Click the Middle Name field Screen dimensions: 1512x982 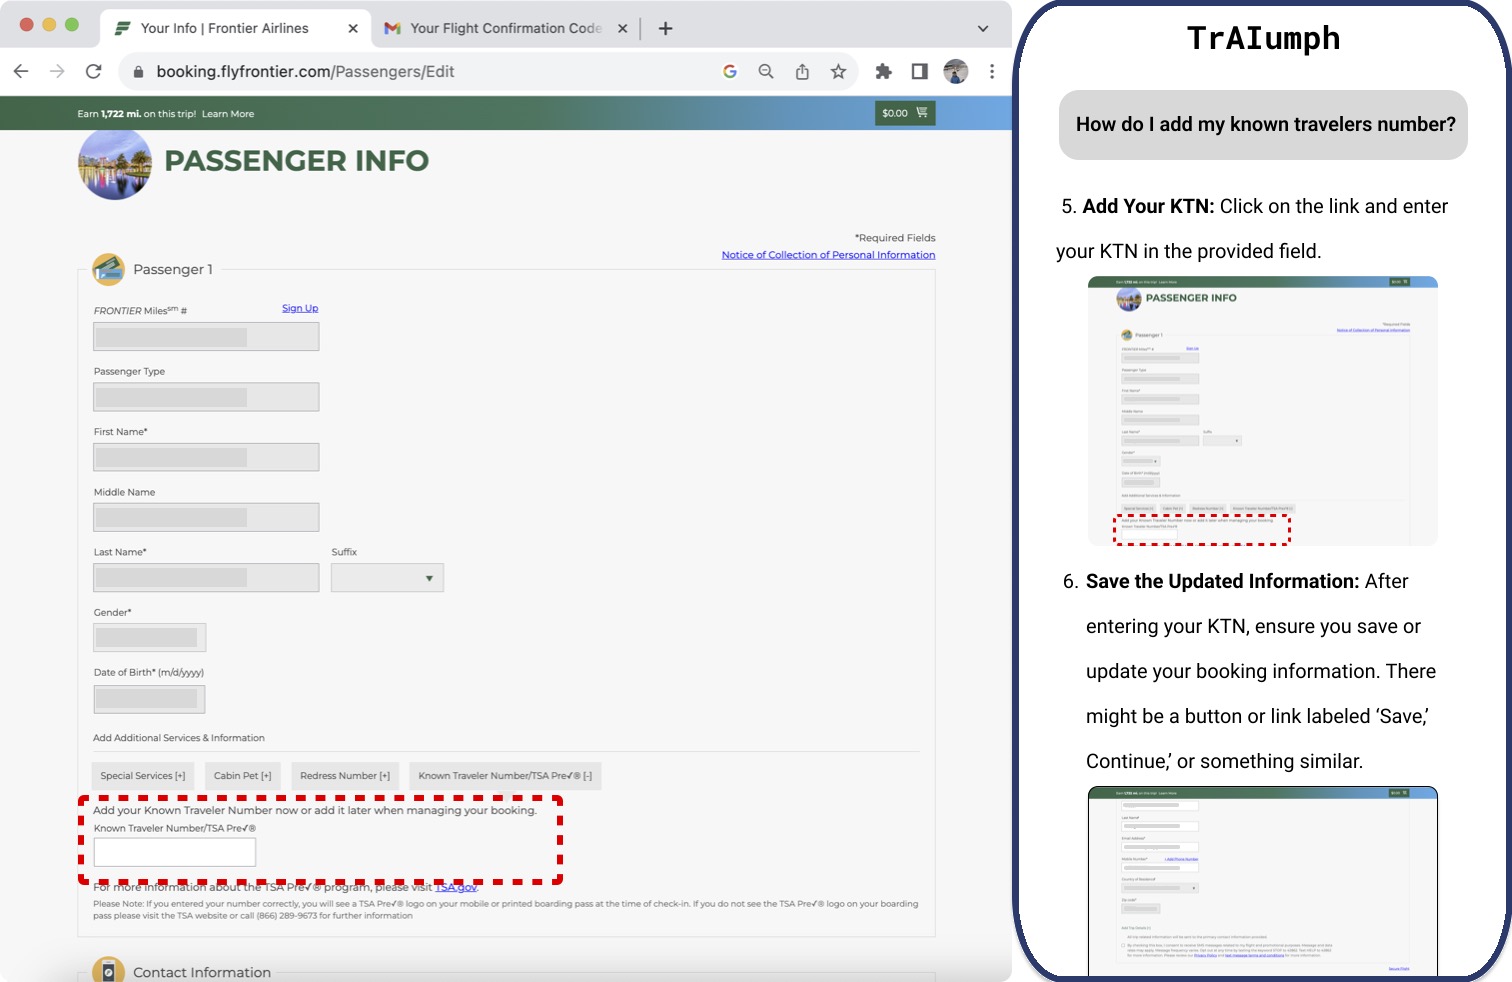coord(206,517)
